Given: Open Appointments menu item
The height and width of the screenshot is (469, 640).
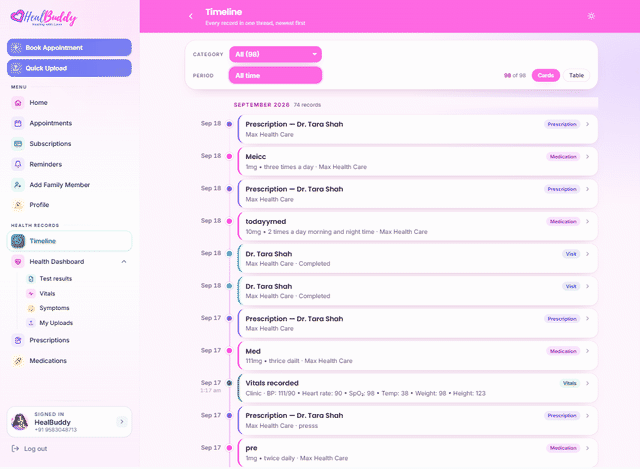Looking at the screenshot, I should (69, 123).
